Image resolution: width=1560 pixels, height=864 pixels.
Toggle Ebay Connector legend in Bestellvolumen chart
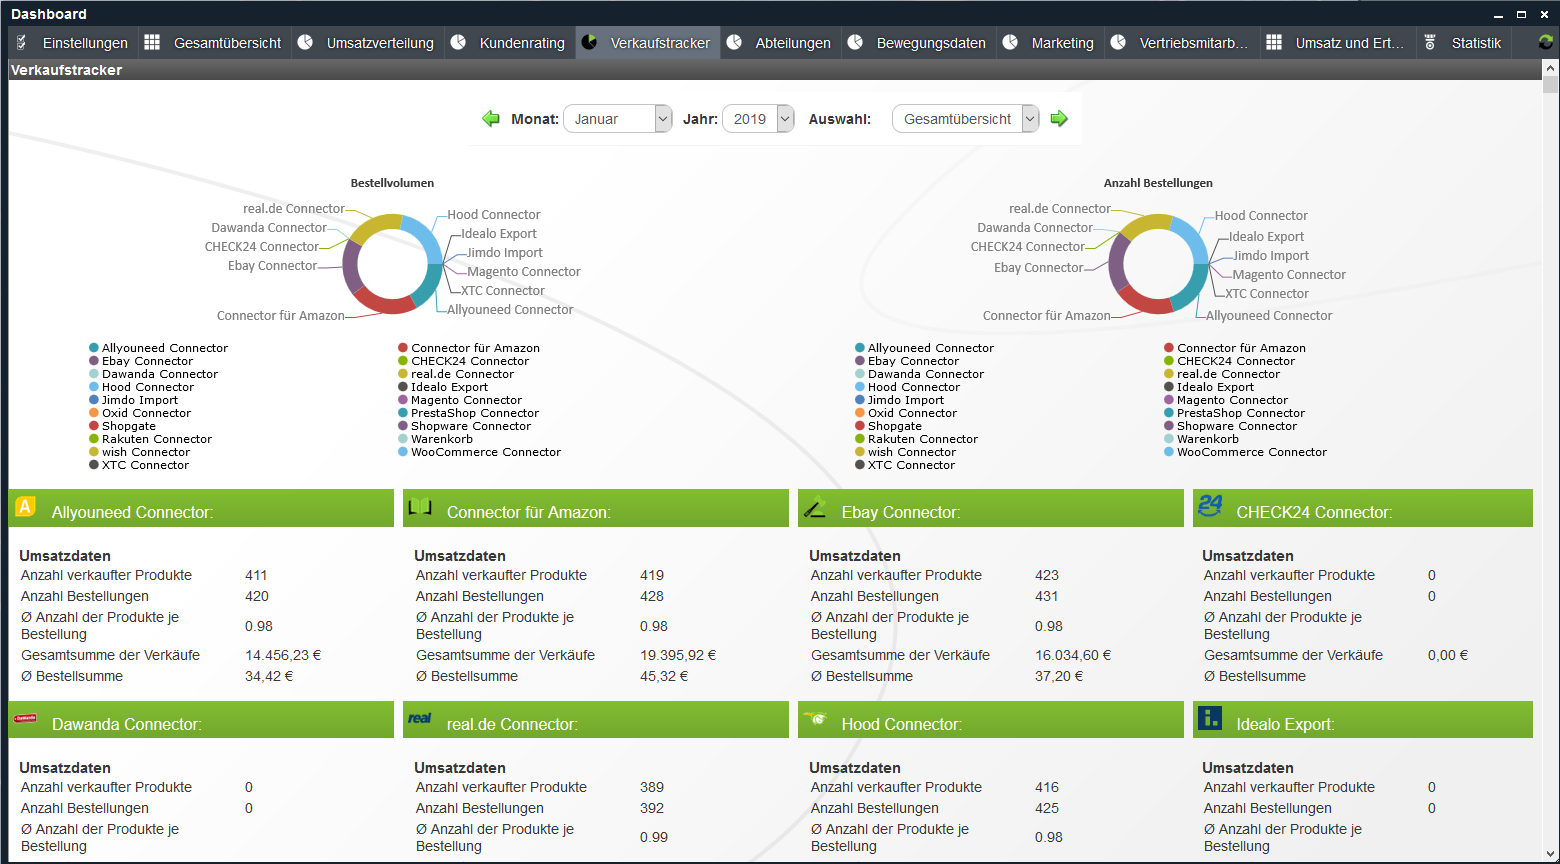[141, 361]
